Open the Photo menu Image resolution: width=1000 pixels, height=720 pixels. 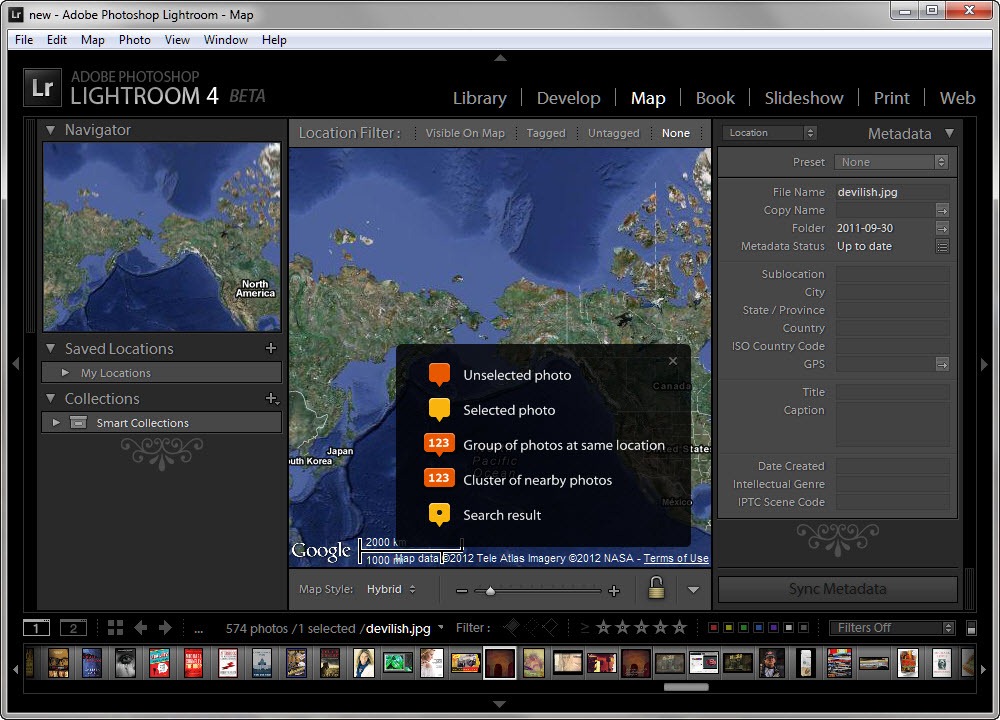pos(135,40)
